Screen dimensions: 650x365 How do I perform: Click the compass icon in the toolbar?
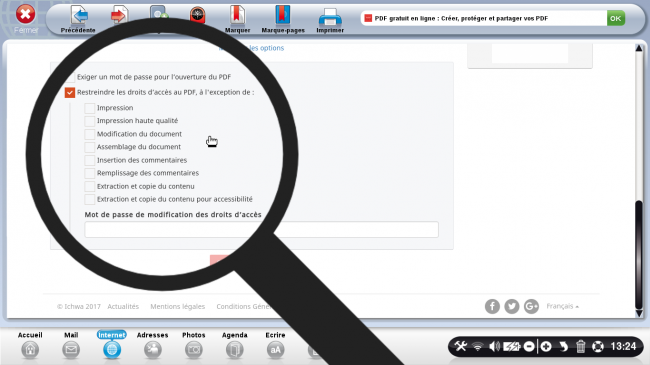(198, 16)
